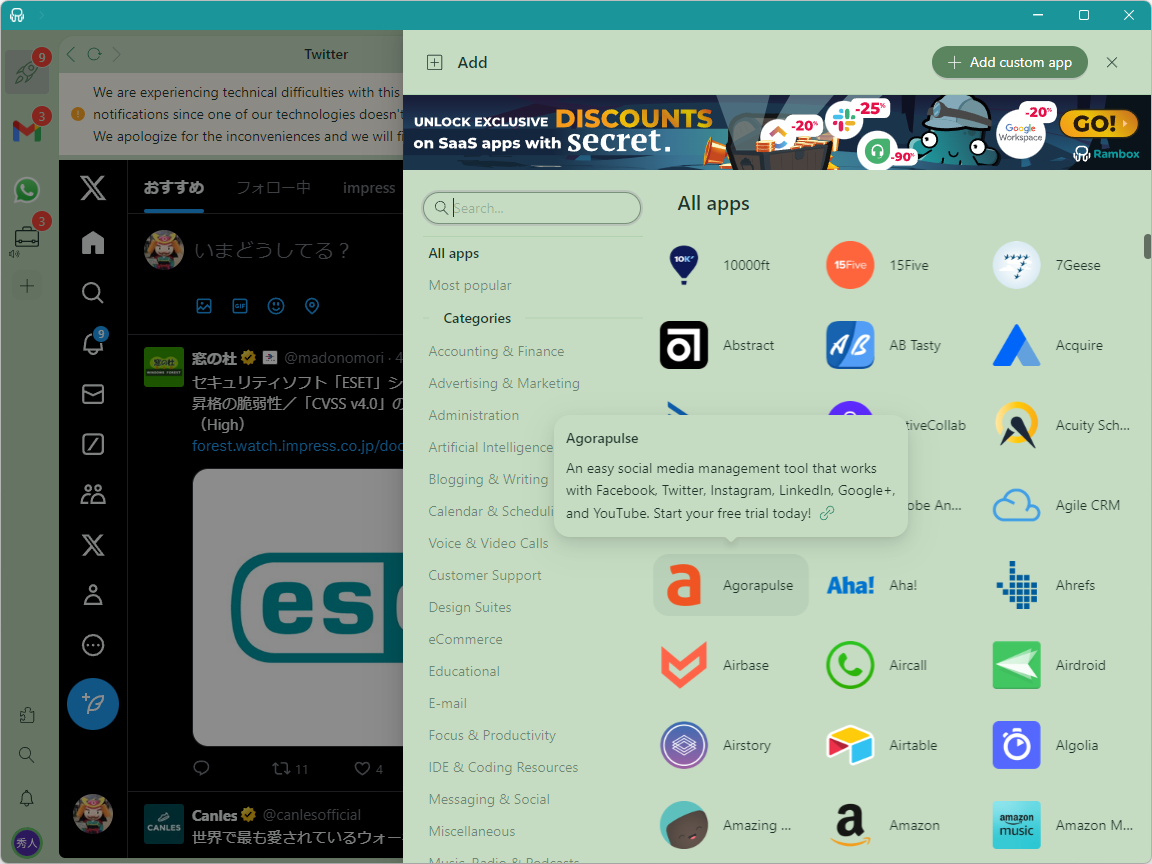
Task: Click inside the app search field
Action: [532, 208]
